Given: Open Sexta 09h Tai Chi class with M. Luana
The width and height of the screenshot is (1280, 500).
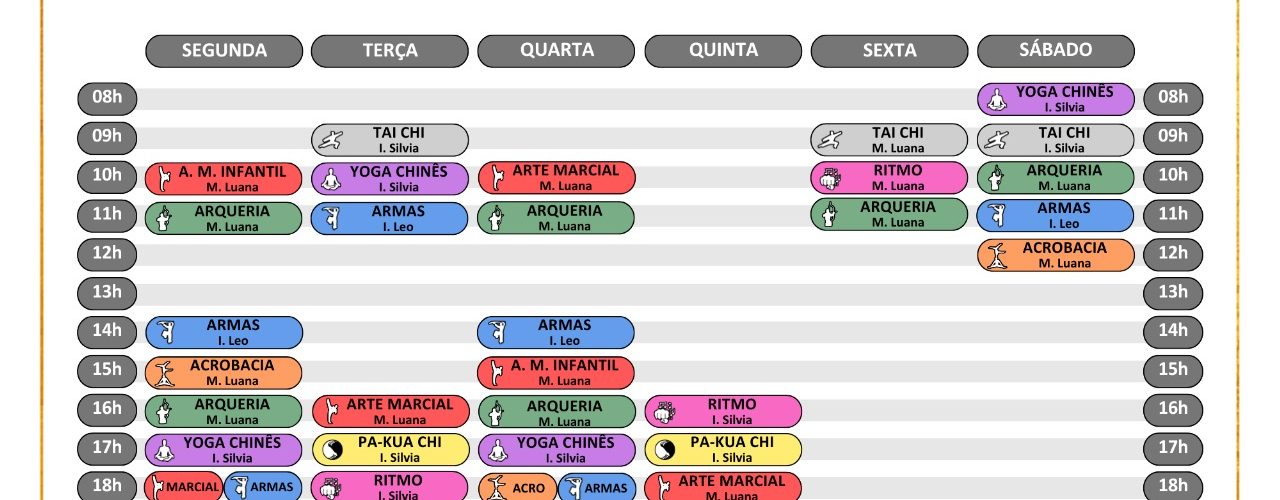Looking at the screenshot, I should (x=889, y=140).
